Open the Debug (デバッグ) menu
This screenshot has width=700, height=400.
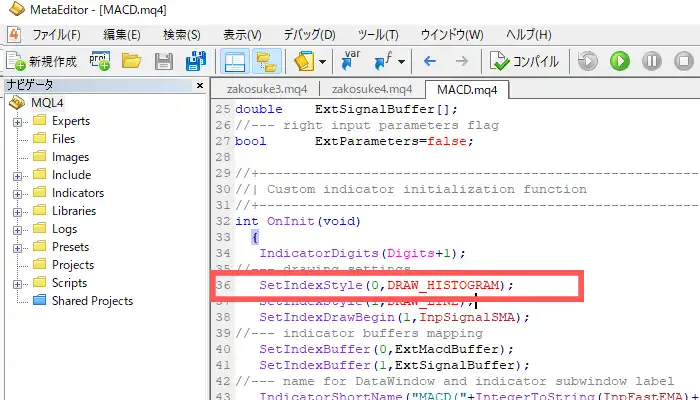pos(309,34)
